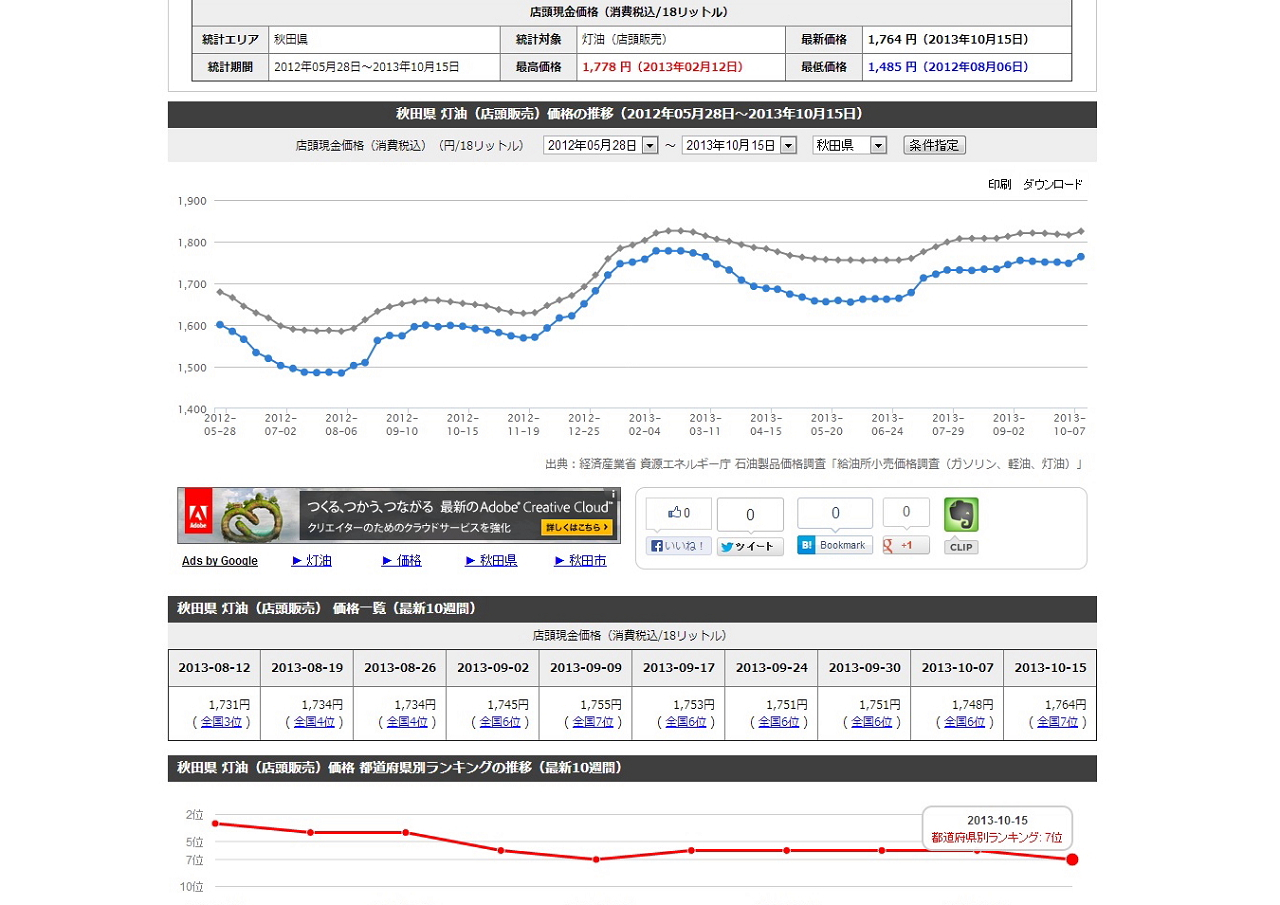Viewport: 1280px width, 905px height.
Task: Click the ダウンロード option above chart
Action: tap(1052, 185)
